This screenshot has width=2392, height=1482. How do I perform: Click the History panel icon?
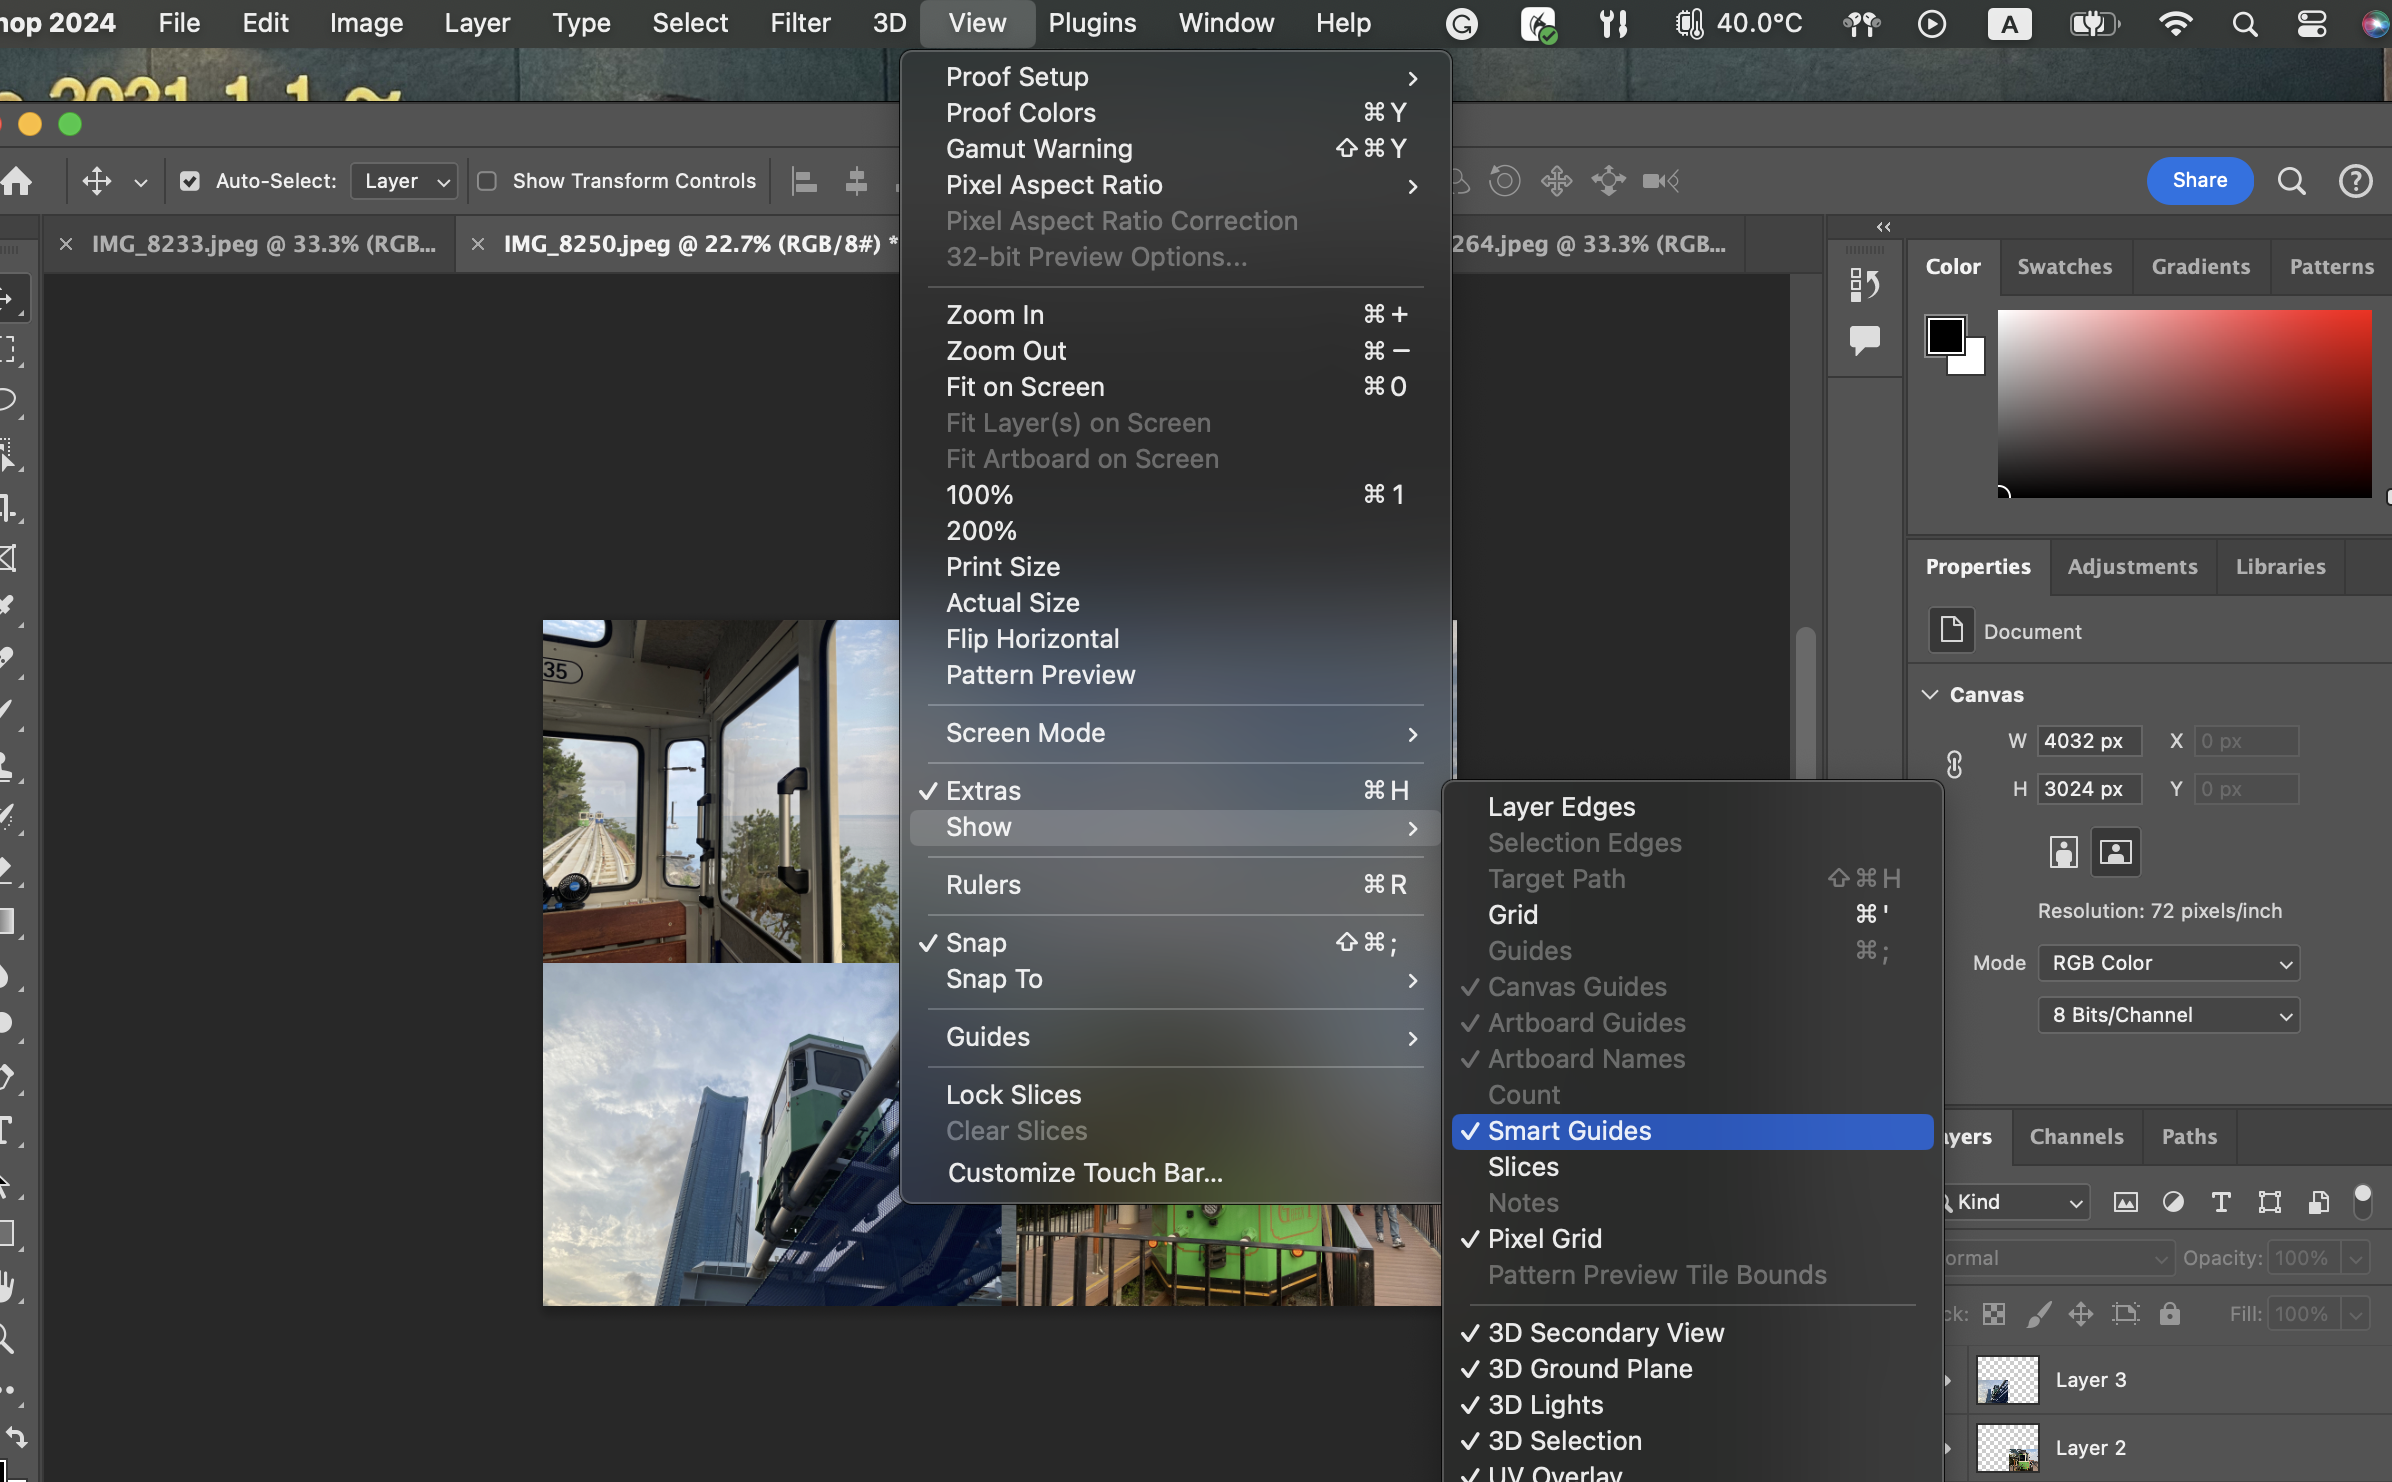[x=1864, y=286]
